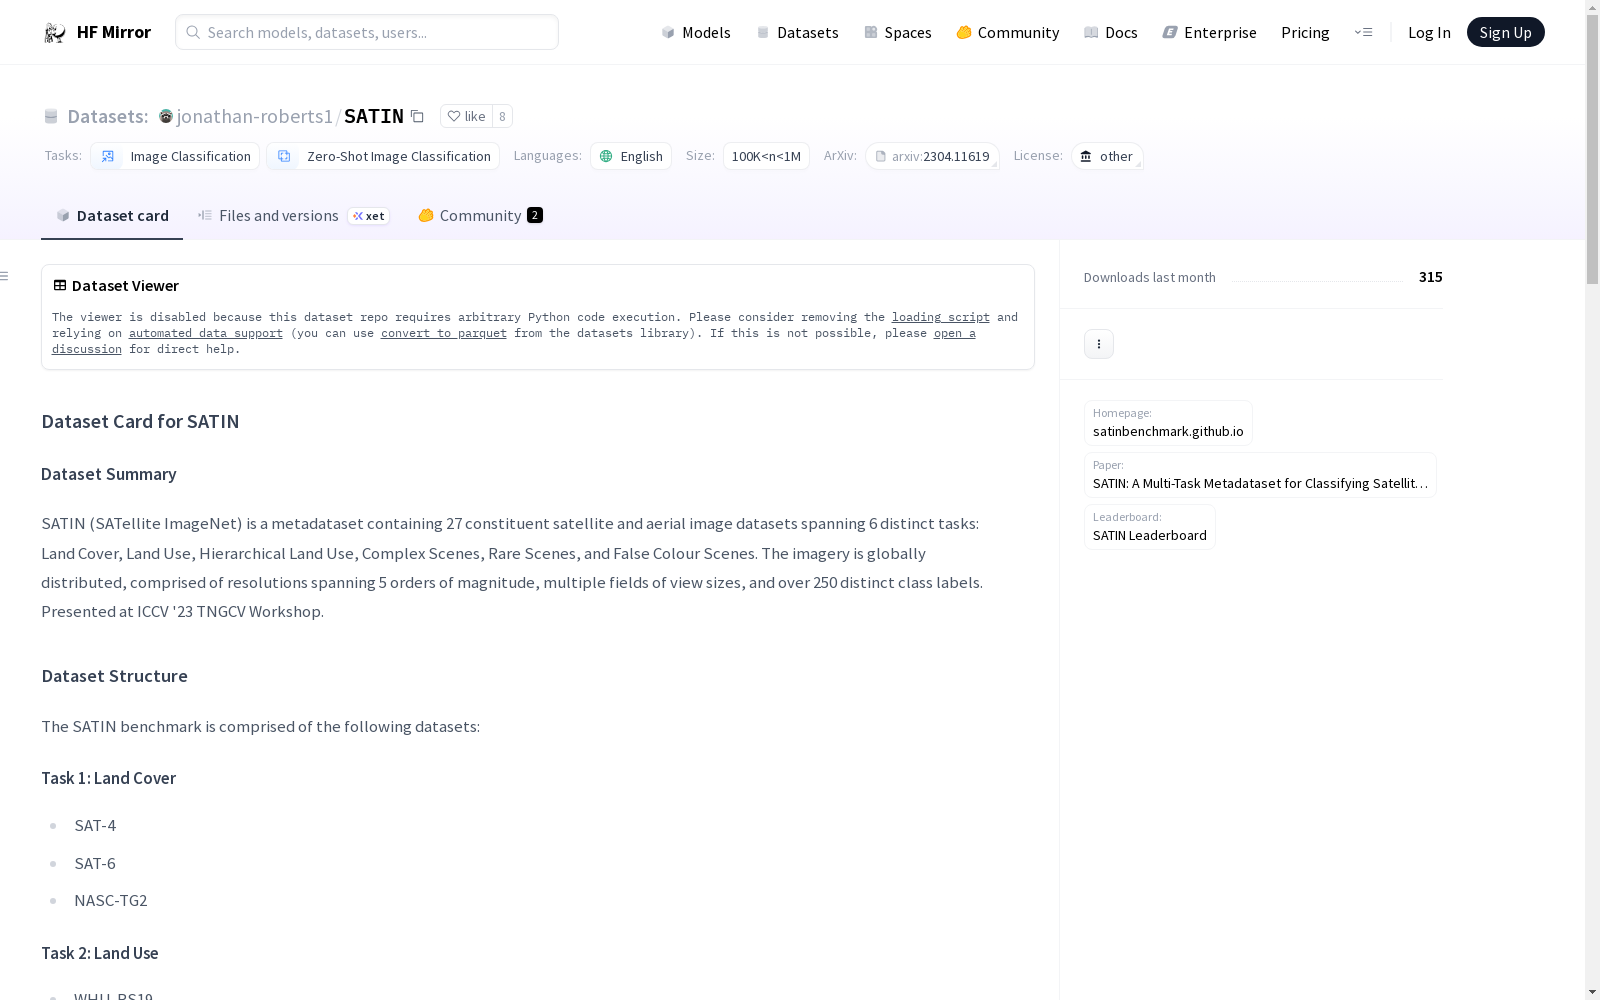Image resolution: width=1600 pixels, height=1000 pixels.
Task: Open the SATIN Leaderboard link
Action: [x=1150, y=527]
